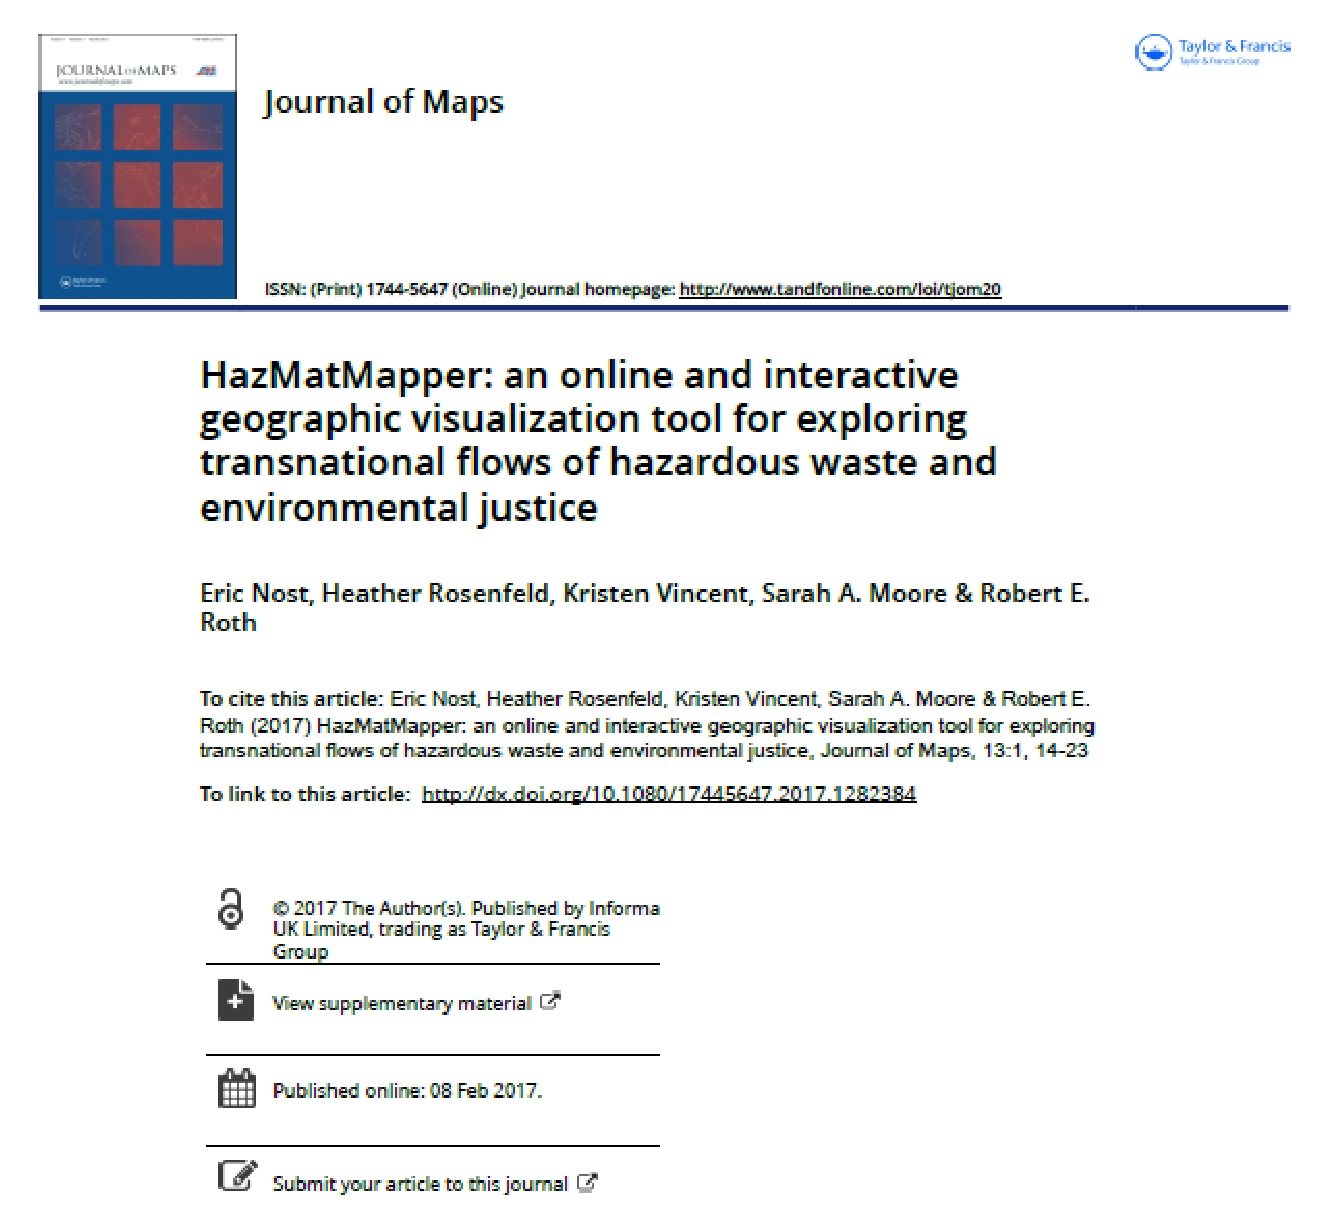
Task: Click the Taylor & Francis logo
Action: tap(1212, 52)
